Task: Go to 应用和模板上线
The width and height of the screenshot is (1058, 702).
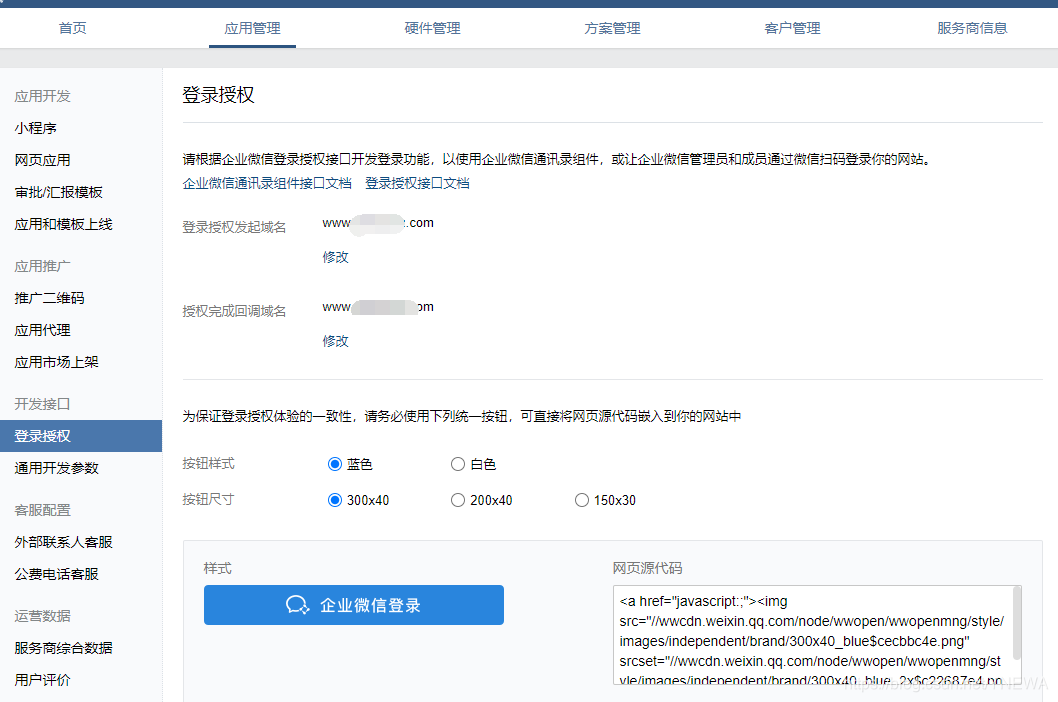Action: [x=63, y=224]
